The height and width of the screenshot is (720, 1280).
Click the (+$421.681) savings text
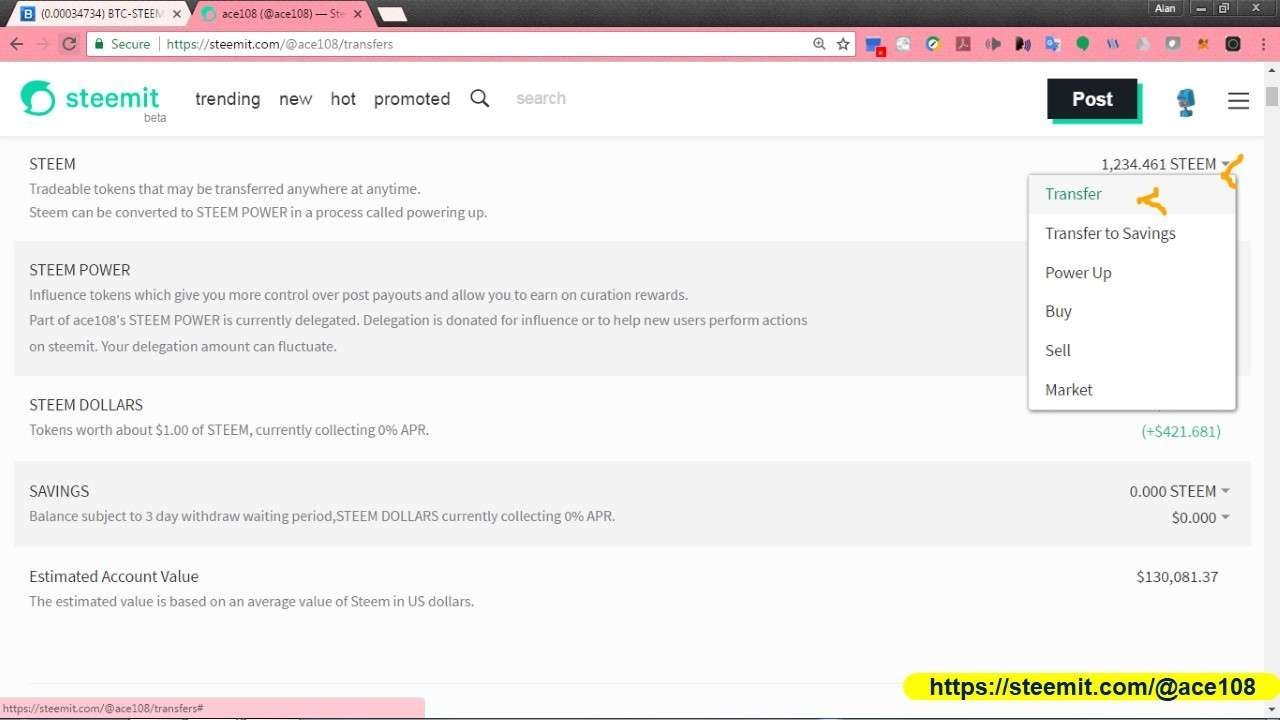click(x=1181, y=431)
